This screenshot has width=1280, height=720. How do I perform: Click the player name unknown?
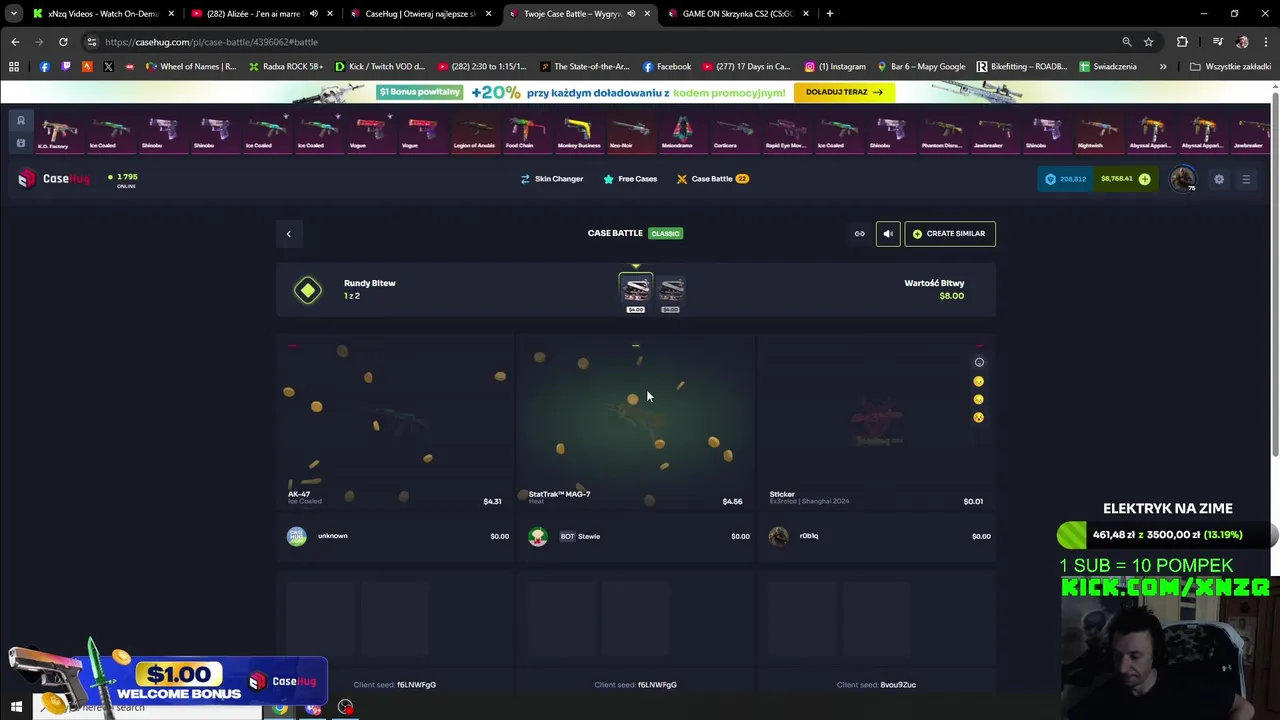333,536
